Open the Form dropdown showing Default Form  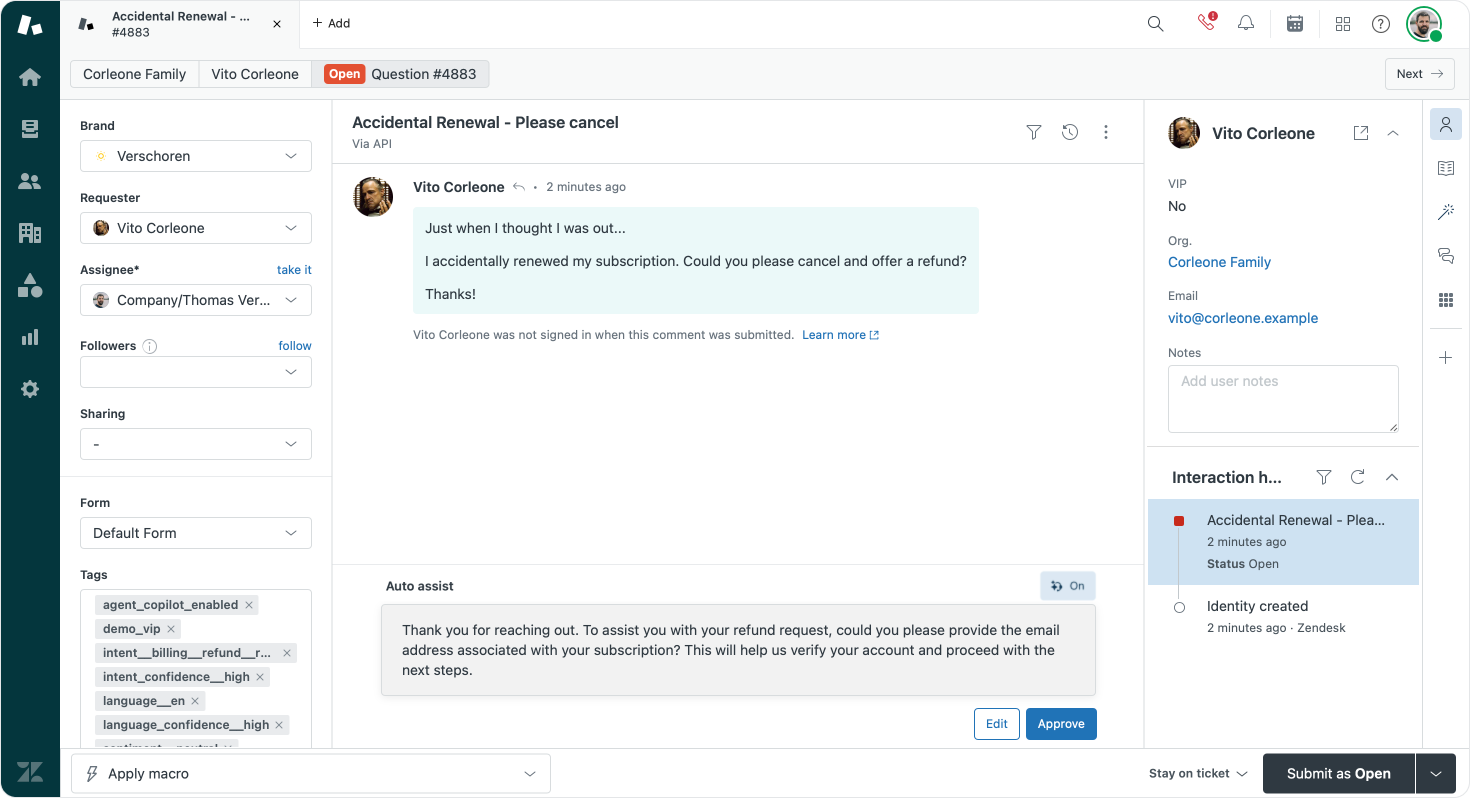196,533
